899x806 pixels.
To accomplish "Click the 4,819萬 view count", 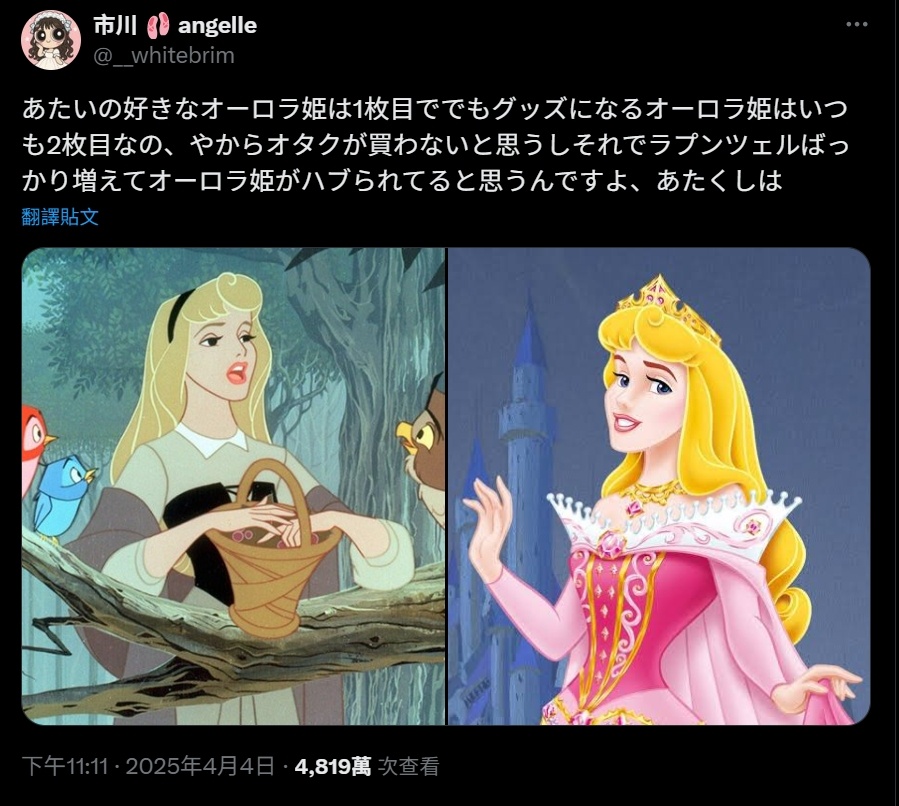I will pos(333,766).
